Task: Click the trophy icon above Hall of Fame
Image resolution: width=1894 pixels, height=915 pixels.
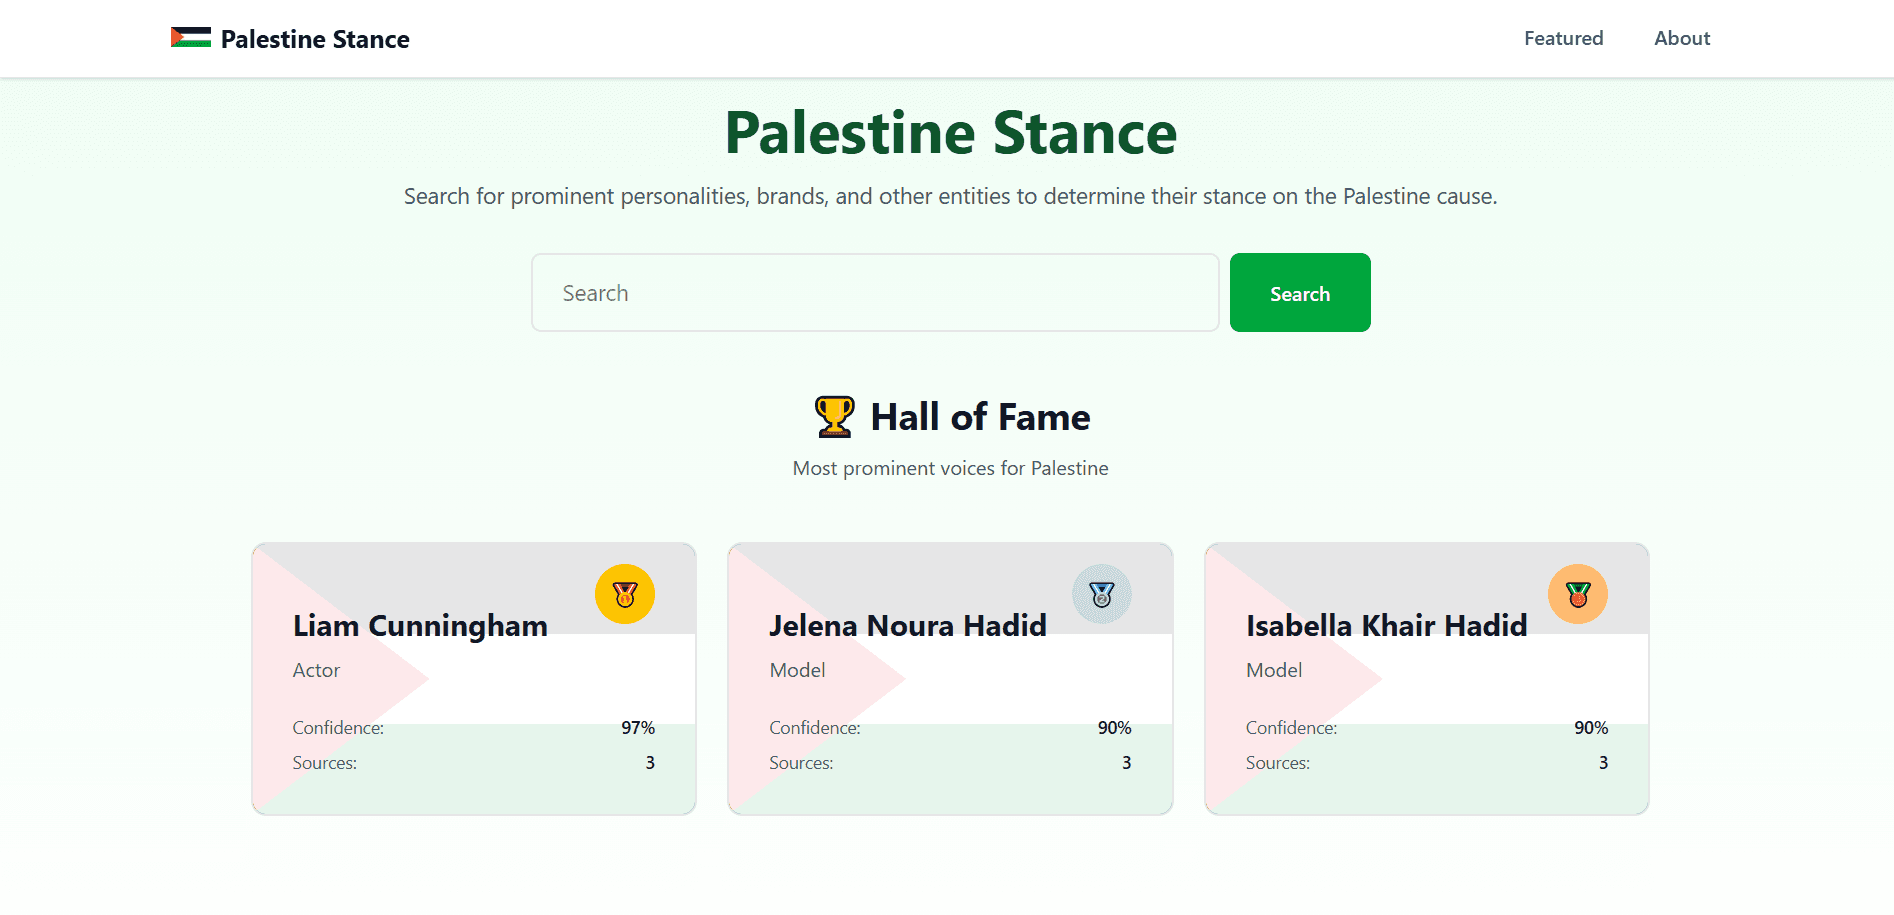Action: 833,417
